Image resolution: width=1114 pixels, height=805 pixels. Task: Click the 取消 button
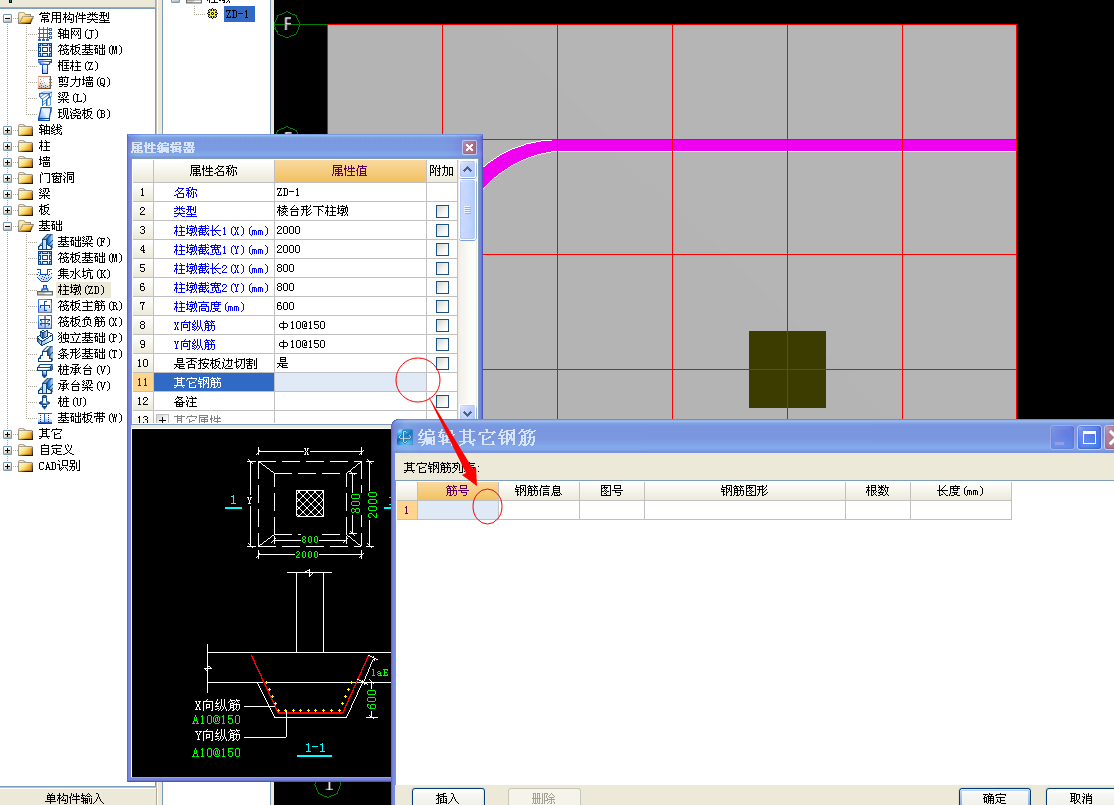(x=1081, y=798)
